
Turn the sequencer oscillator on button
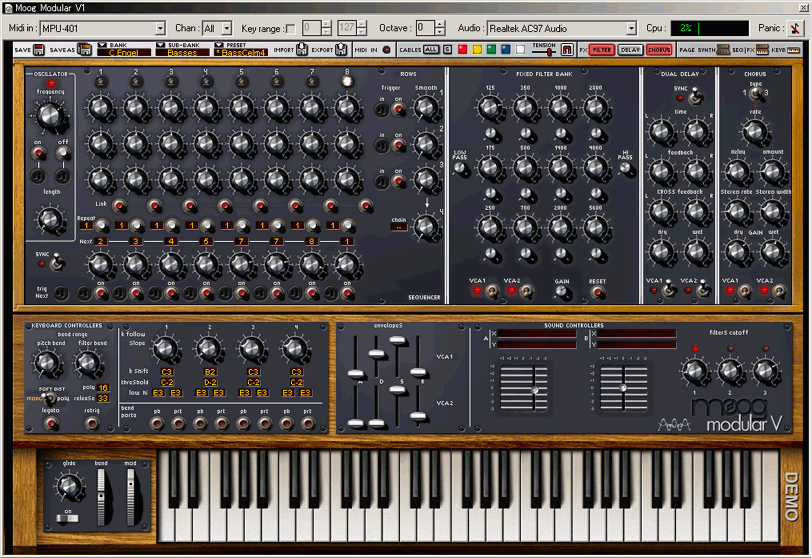point(37,153)
